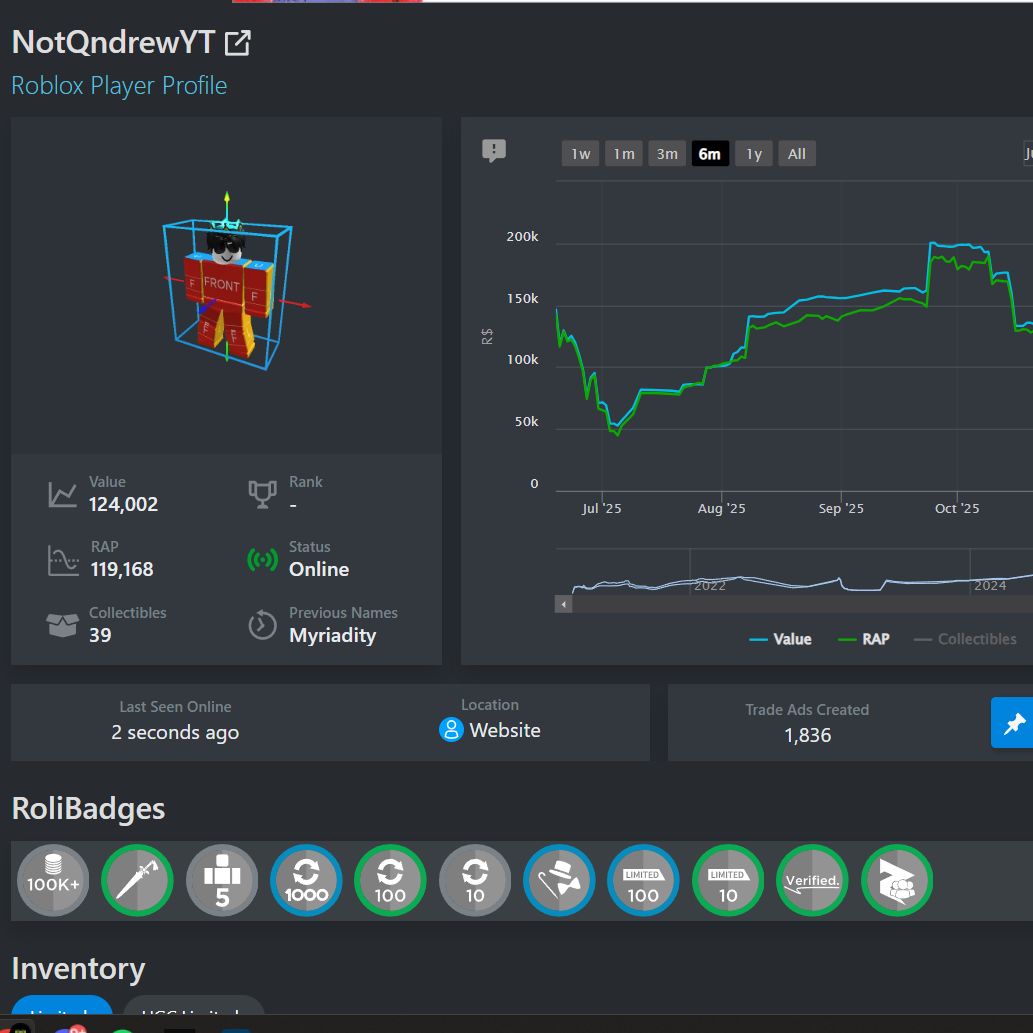This screenshot has height=1033, width=1033.
Task: Click the Roblox Player Profile link
Action: 119,86
